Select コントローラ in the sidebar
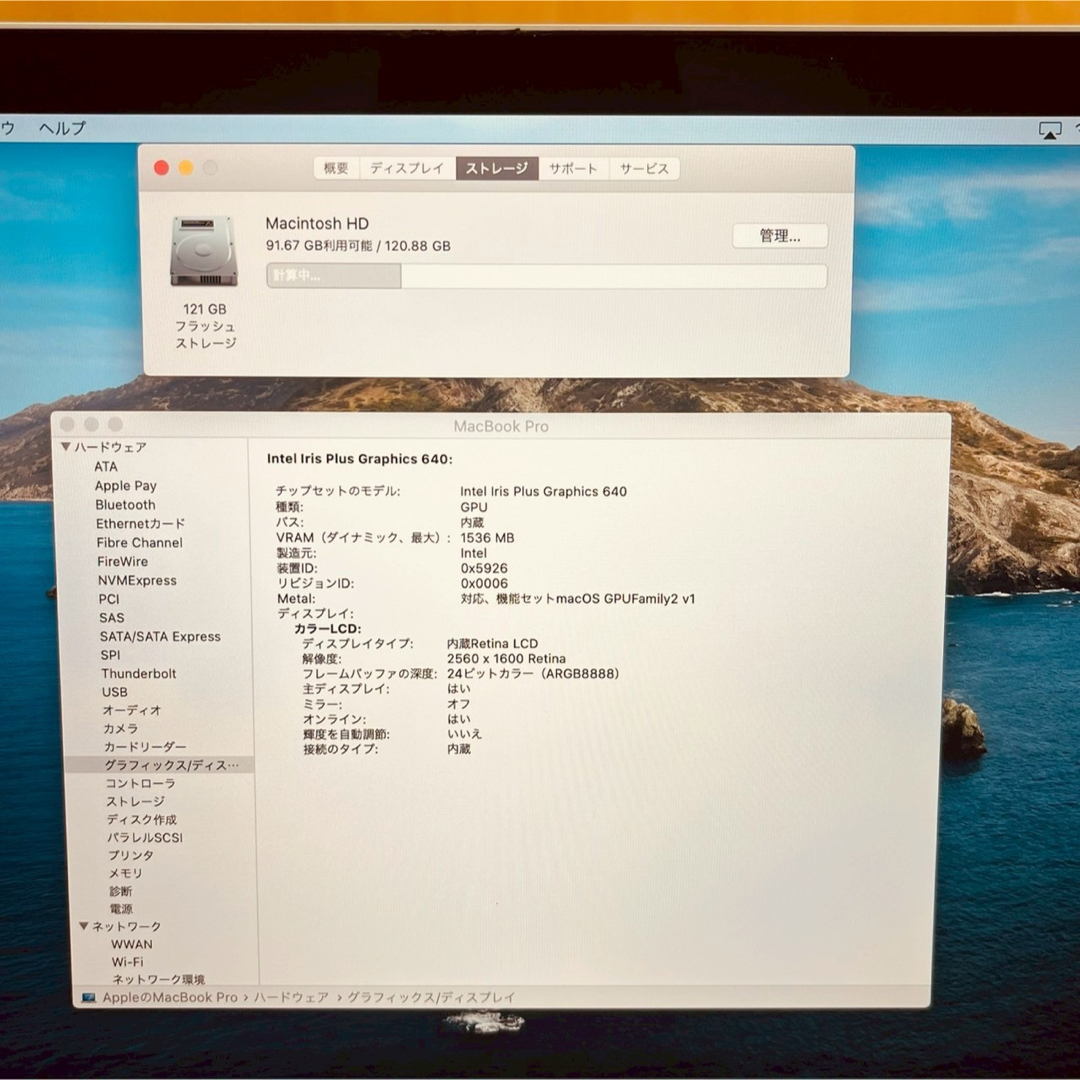1080x1080 pixels. coord(141,783)
